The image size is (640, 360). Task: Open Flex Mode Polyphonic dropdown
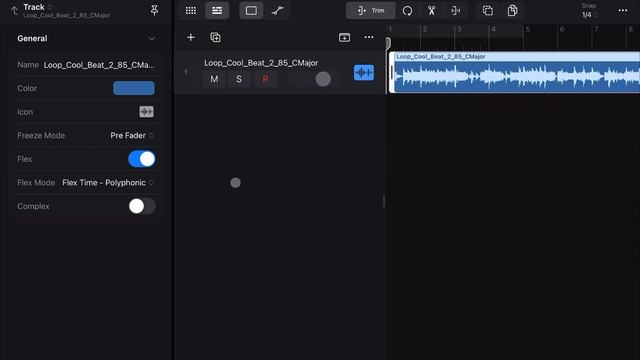click(x=108, y=183)
